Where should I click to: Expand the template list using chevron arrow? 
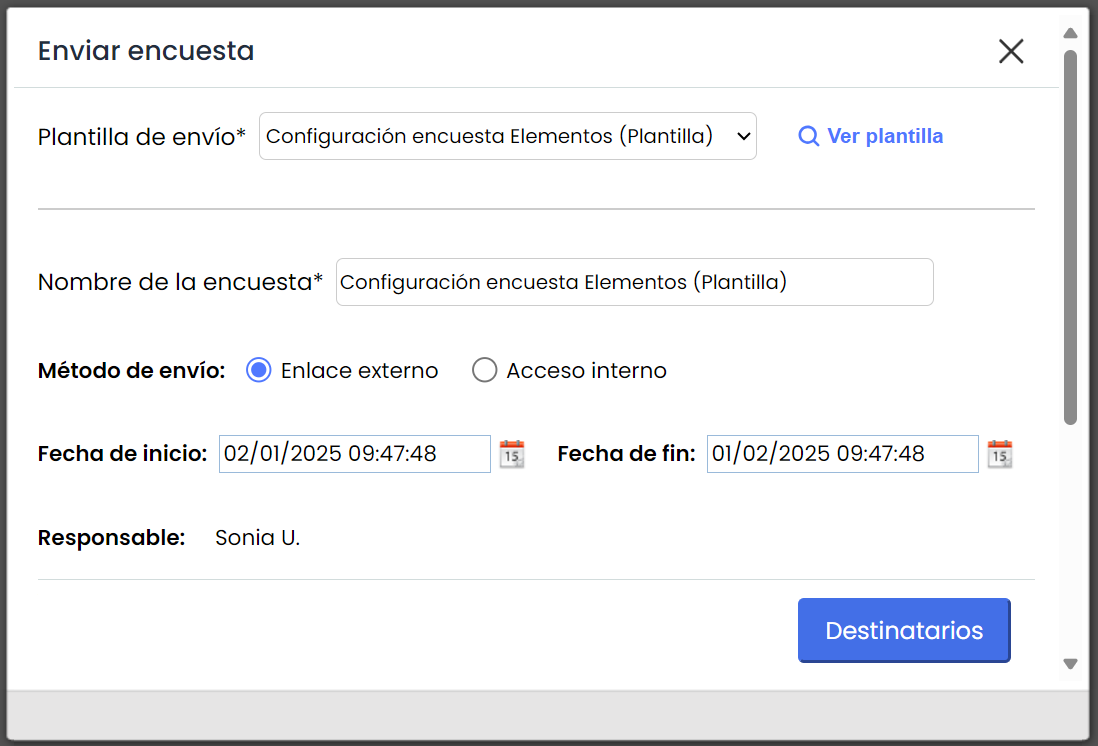click(x=743, y=137)
